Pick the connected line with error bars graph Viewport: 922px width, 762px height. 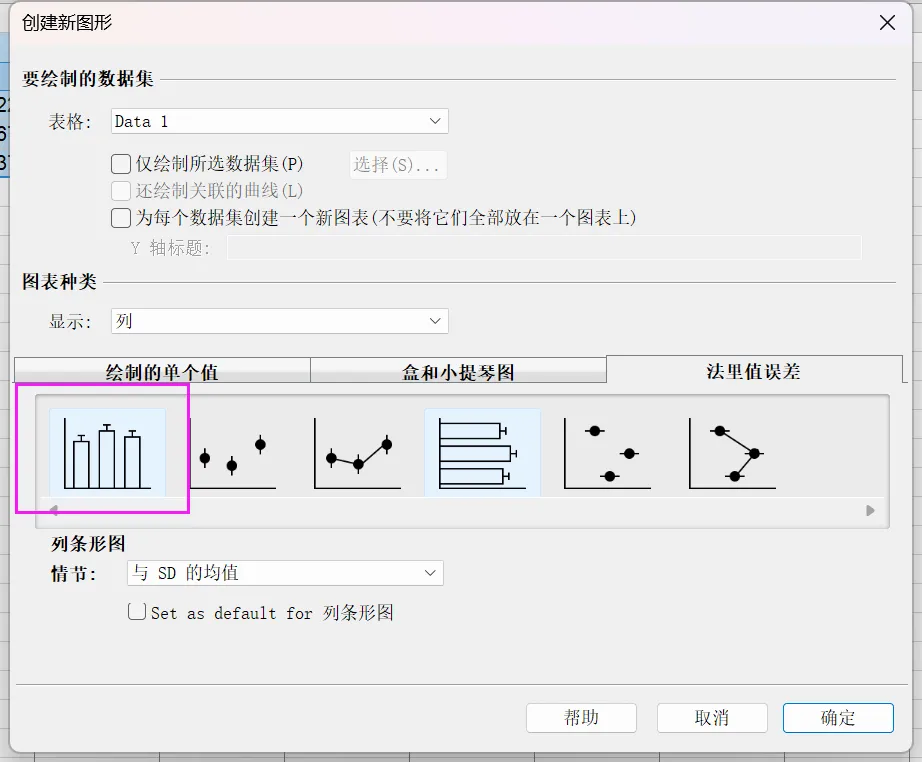(357, 453)
